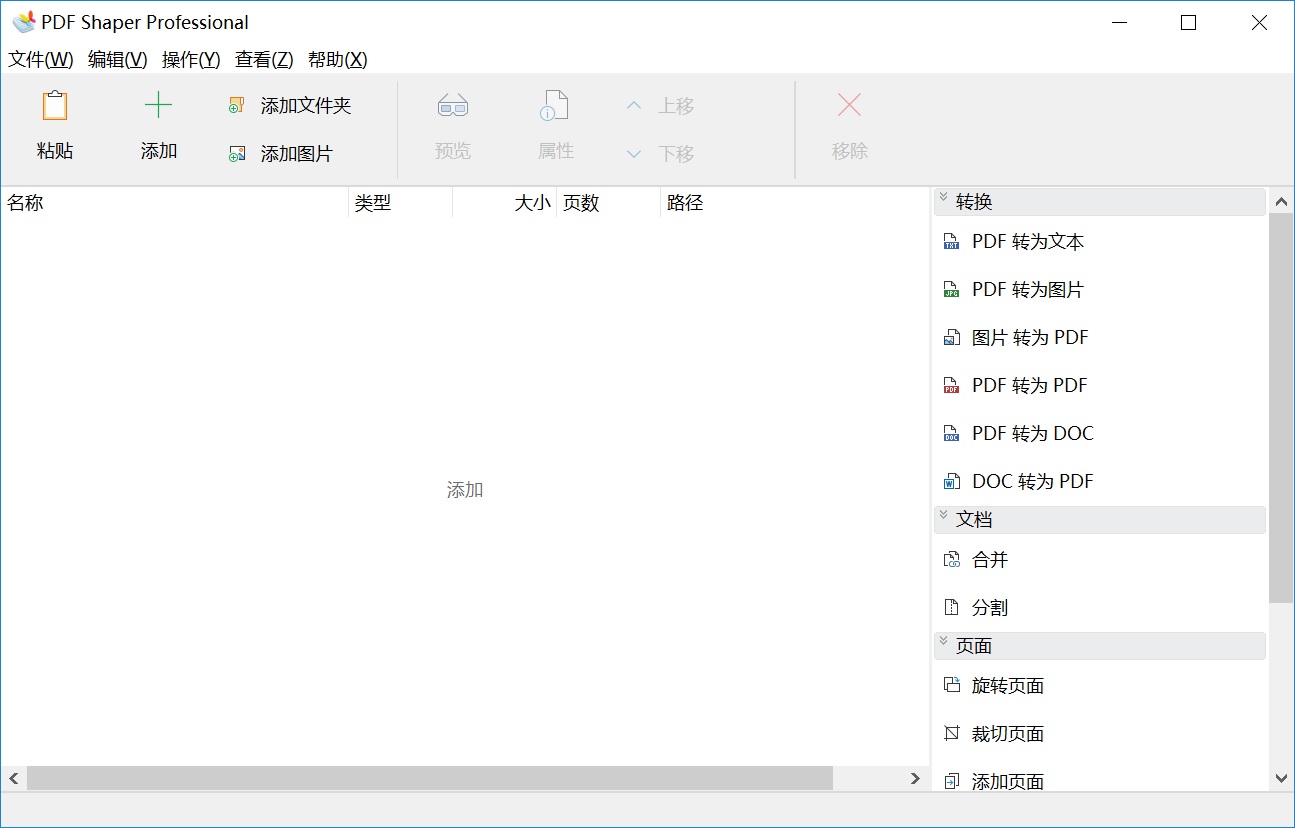Click the PDF 转为图片 JPG icon

[951, 289]
